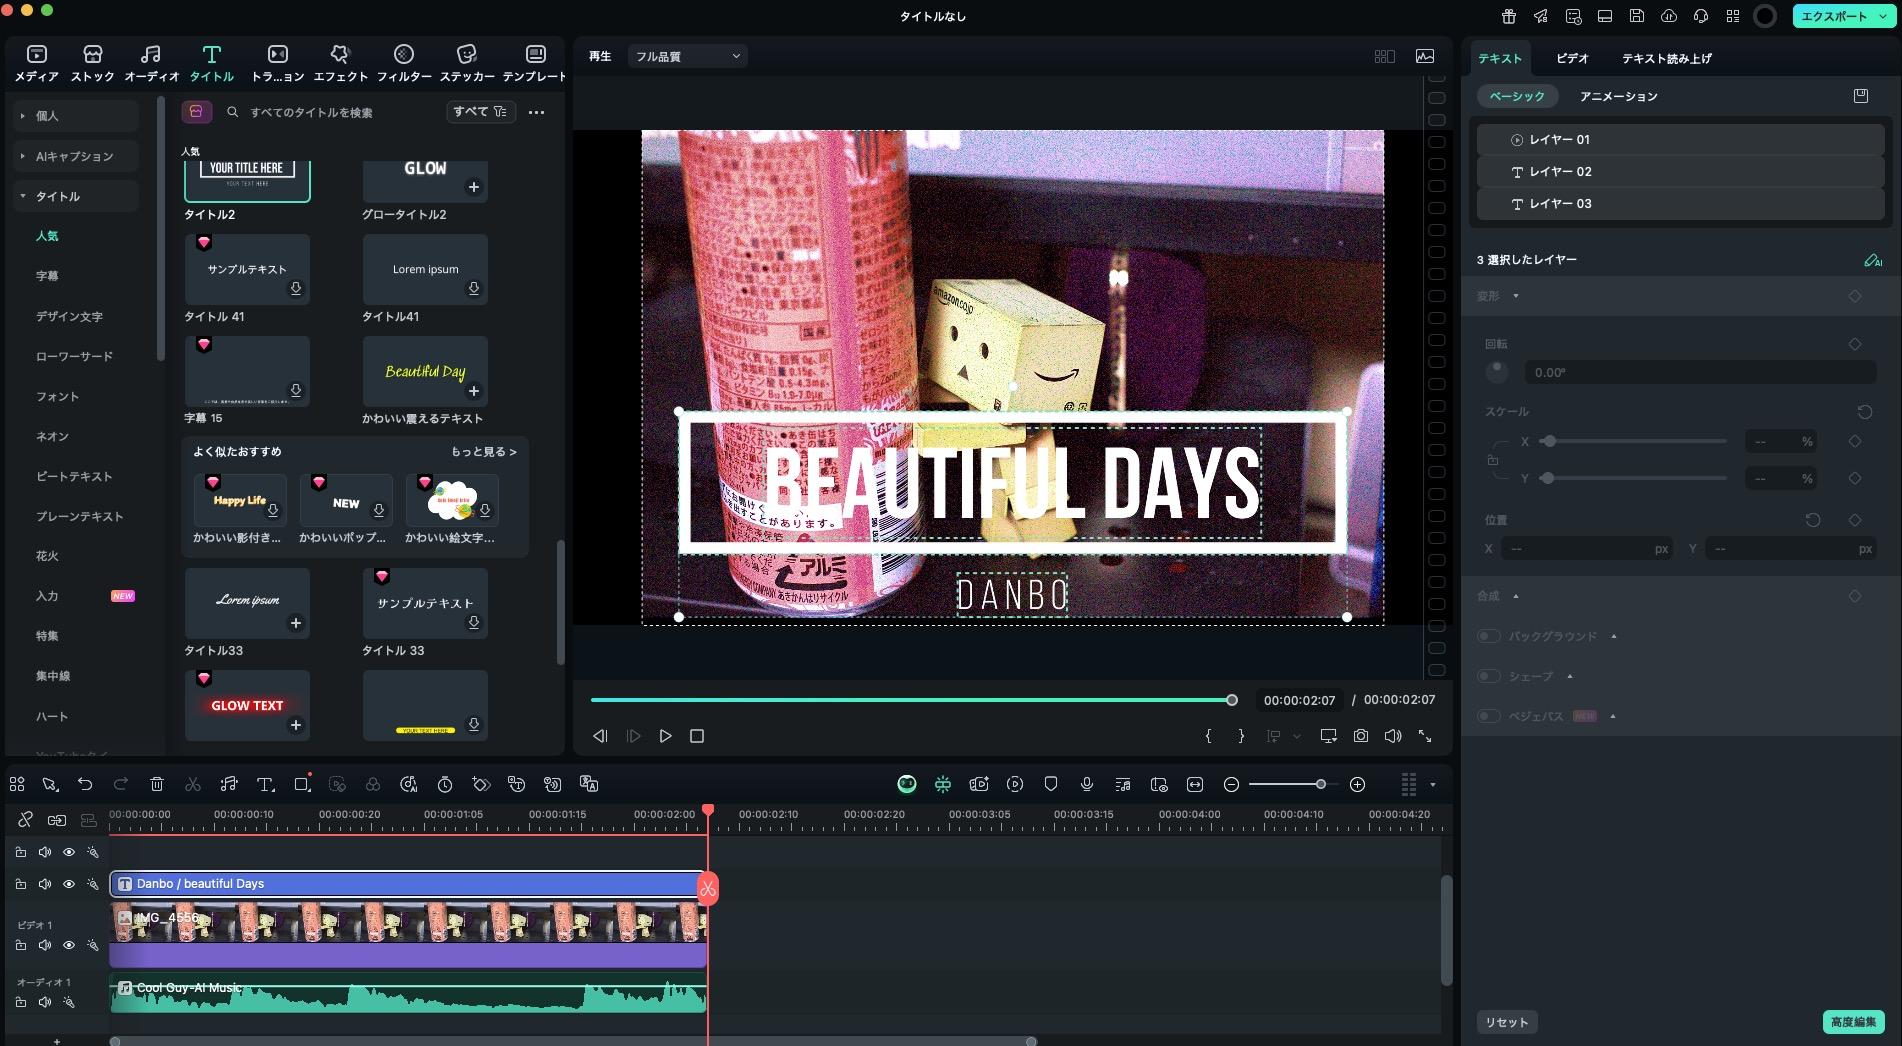1902x1046 pixels.
Task: Select the GLOW TEXT title thumbnail
Action: [x=247, y=706]
